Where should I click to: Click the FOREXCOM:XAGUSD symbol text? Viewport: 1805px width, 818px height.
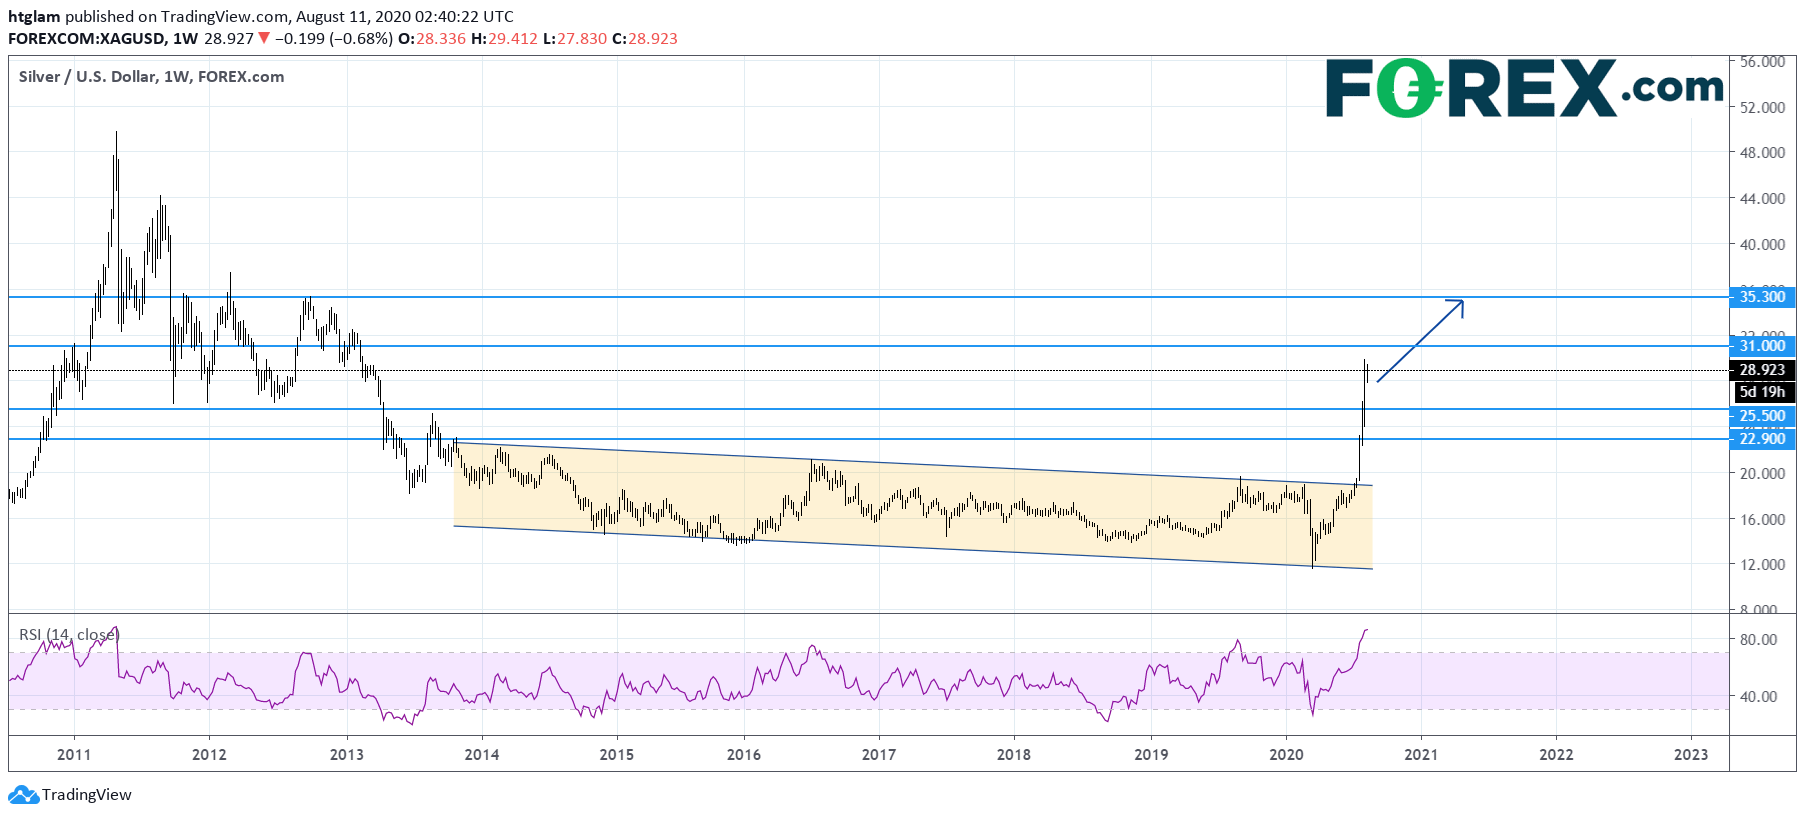(x=87, y=38)
